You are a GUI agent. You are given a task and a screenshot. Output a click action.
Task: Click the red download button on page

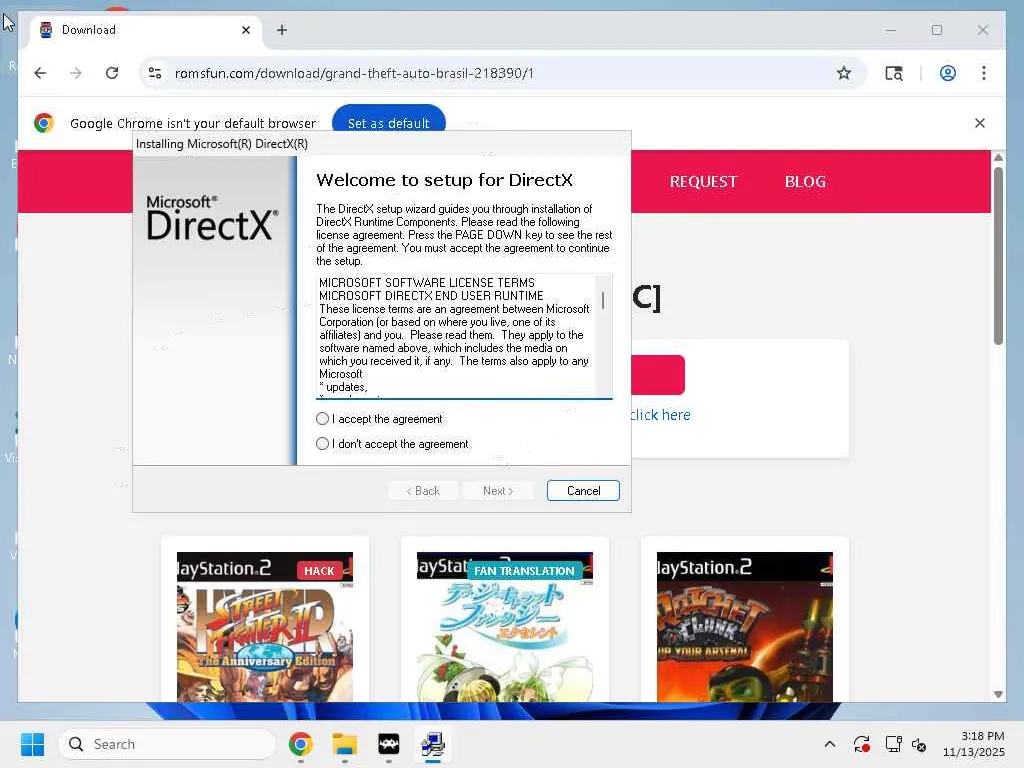click(x=658, y=375)
